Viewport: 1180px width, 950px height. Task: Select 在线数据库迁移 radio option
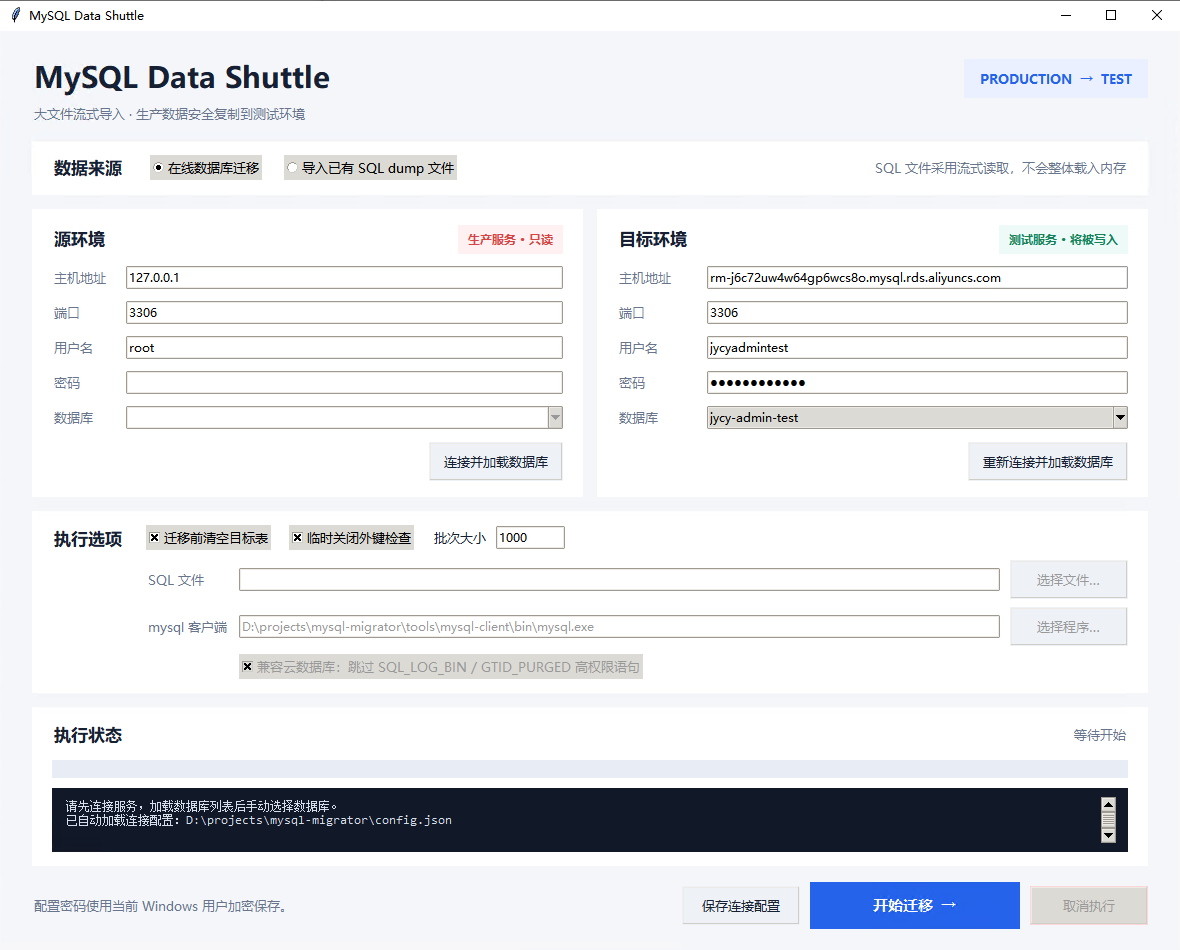pyautogui.click(x=206, y=168)
